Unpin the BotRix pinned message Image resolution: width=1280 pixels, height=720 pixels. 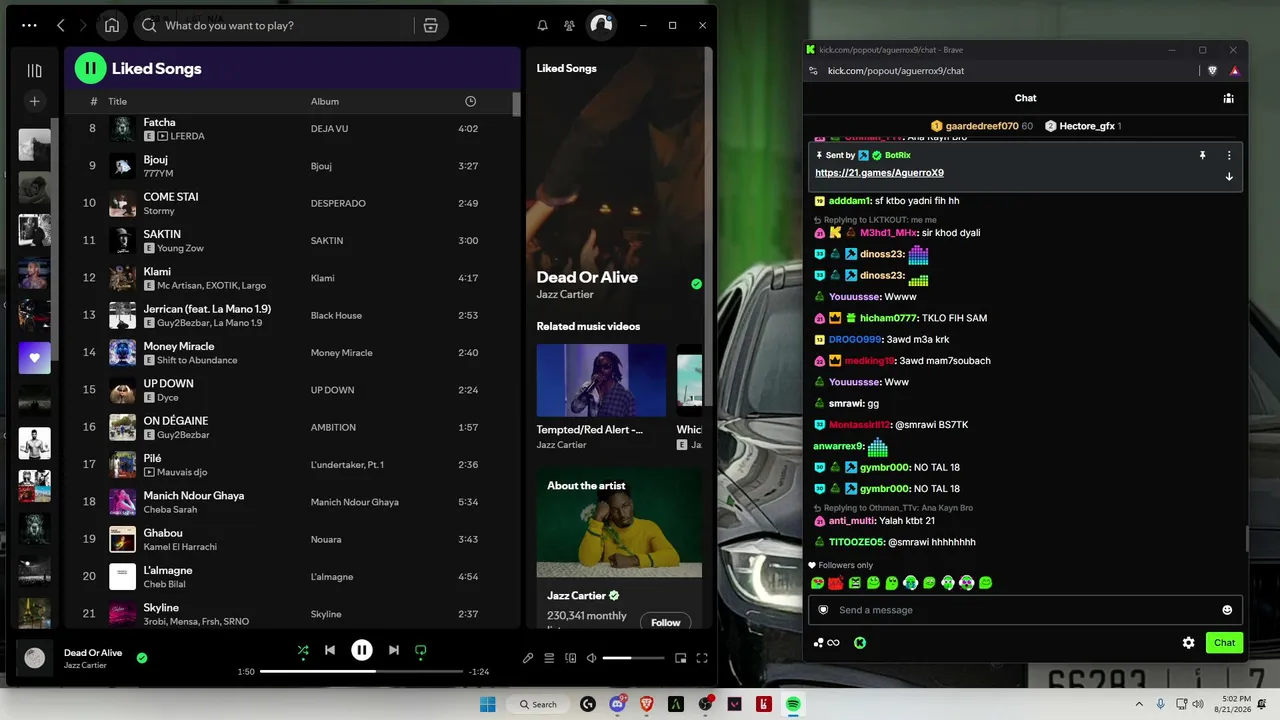coord(1203,156)
